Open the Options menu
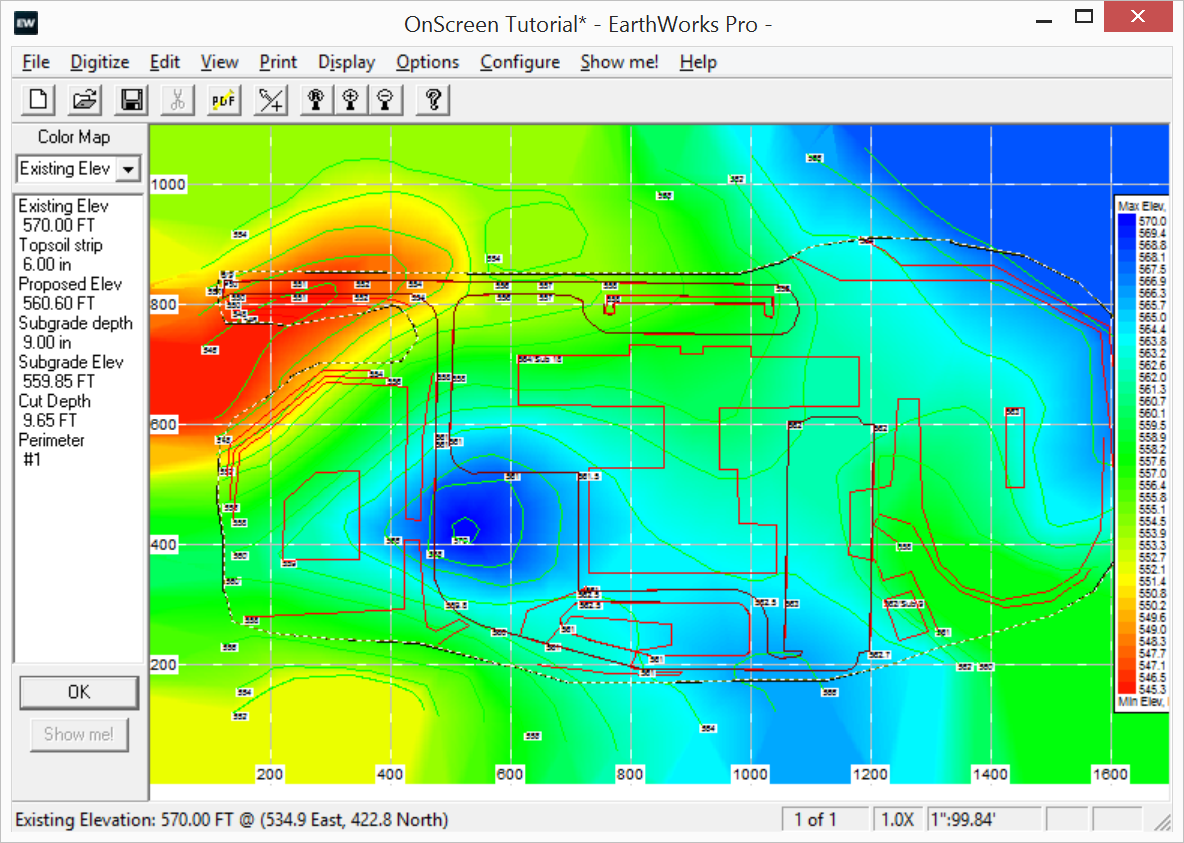This screenshot has height=843, width=1184. pos(427,62)
